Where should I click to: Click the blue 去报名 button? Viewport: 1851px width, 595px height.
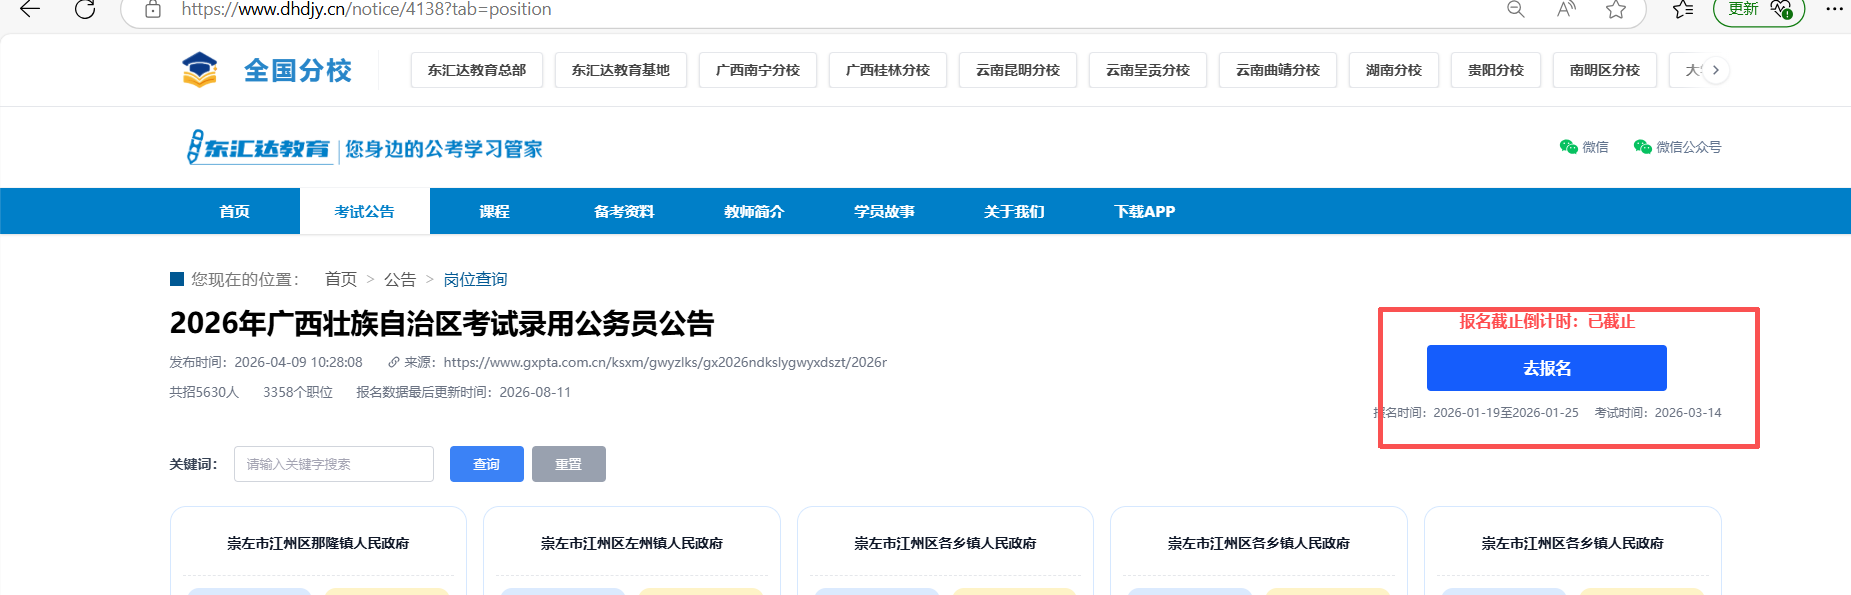[1547, 368]
